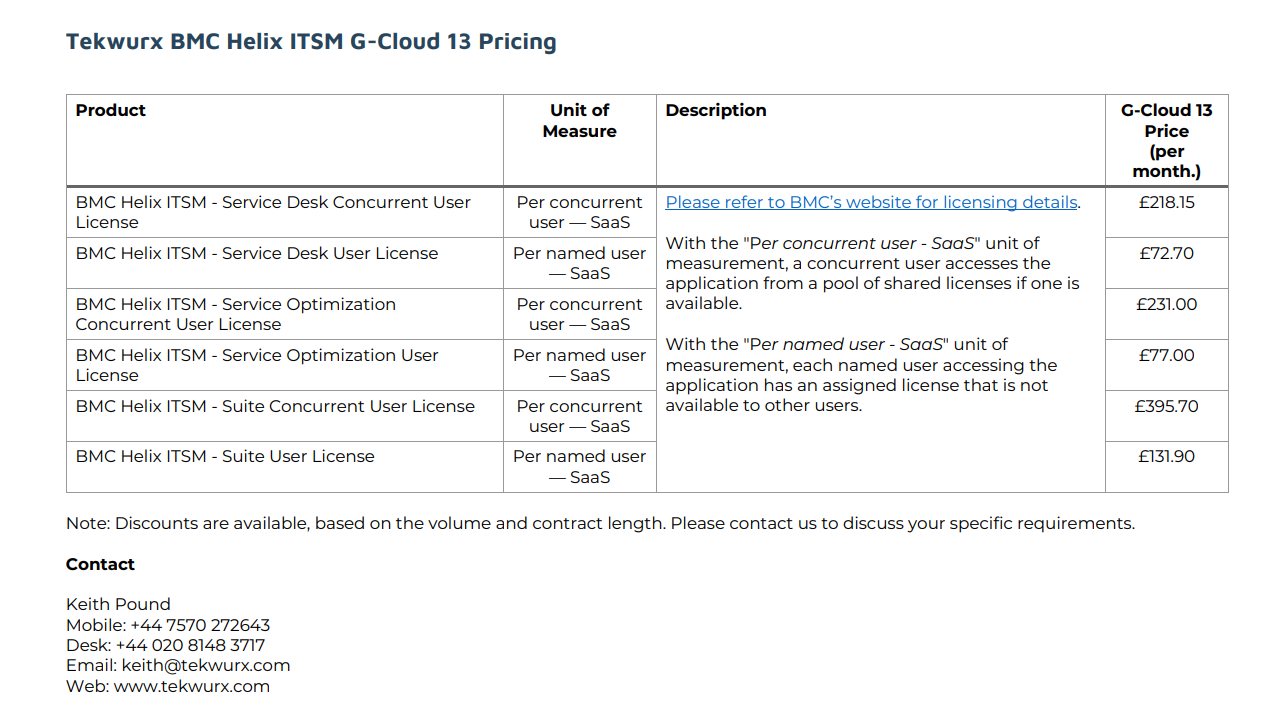Click the Unit of Measure column header

(579, 121)
